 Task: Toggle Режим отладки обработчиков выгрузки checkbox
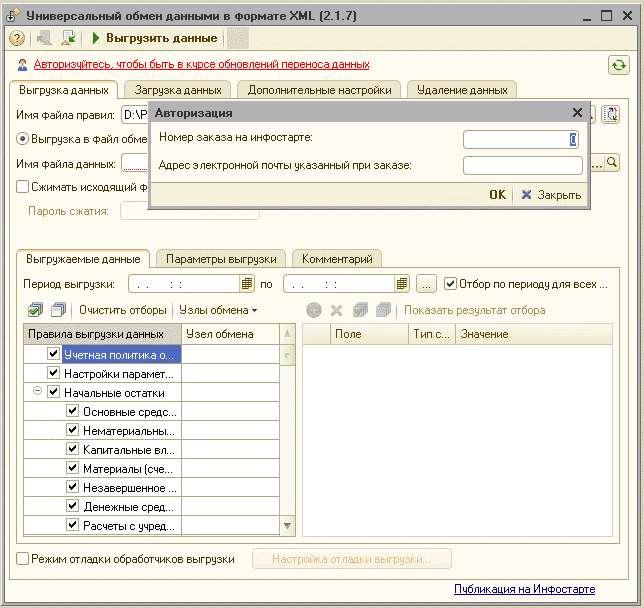[22, 559]
